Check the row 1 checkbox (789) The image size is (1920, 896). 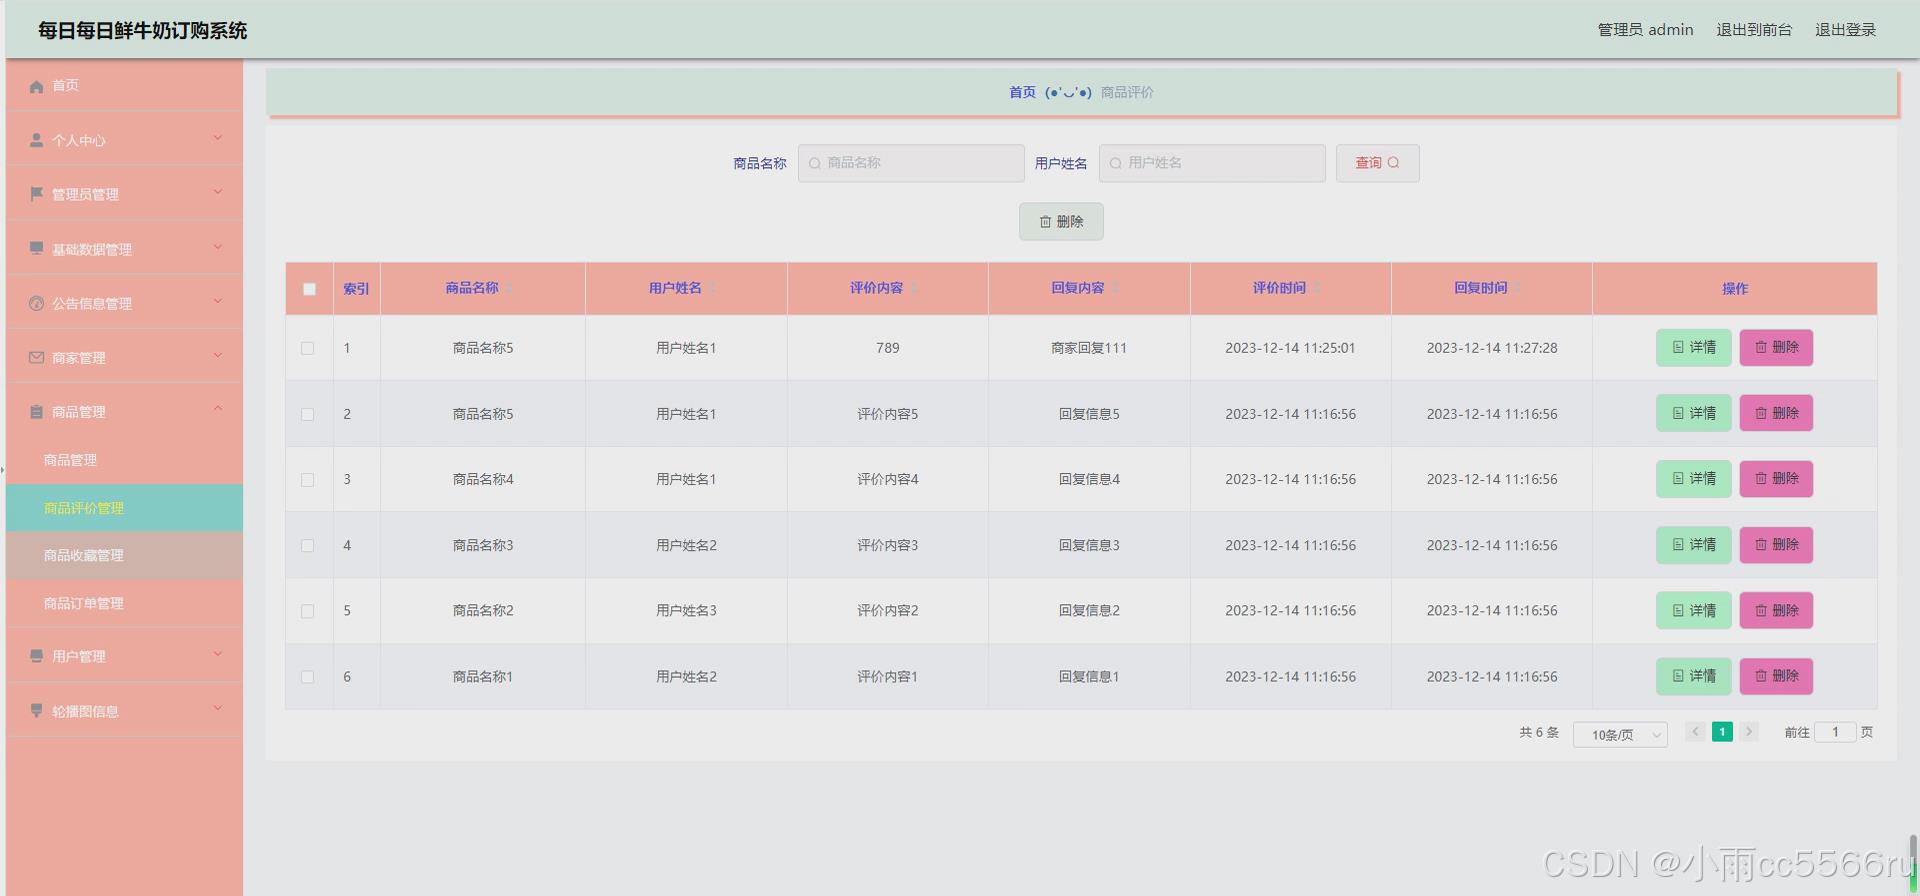[x=308, y=348]
